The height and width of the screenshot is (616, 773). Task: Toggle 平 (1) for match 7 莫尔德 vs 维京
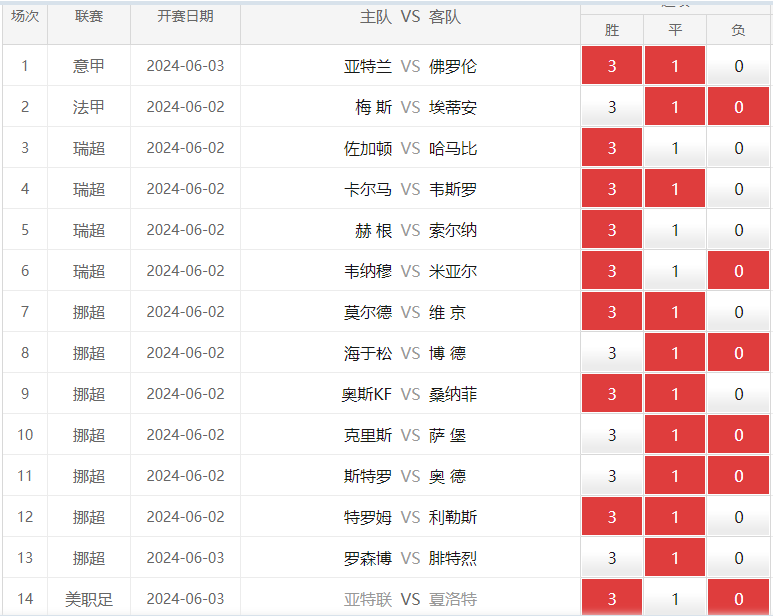pyautogui.click(x=675, y=311)
